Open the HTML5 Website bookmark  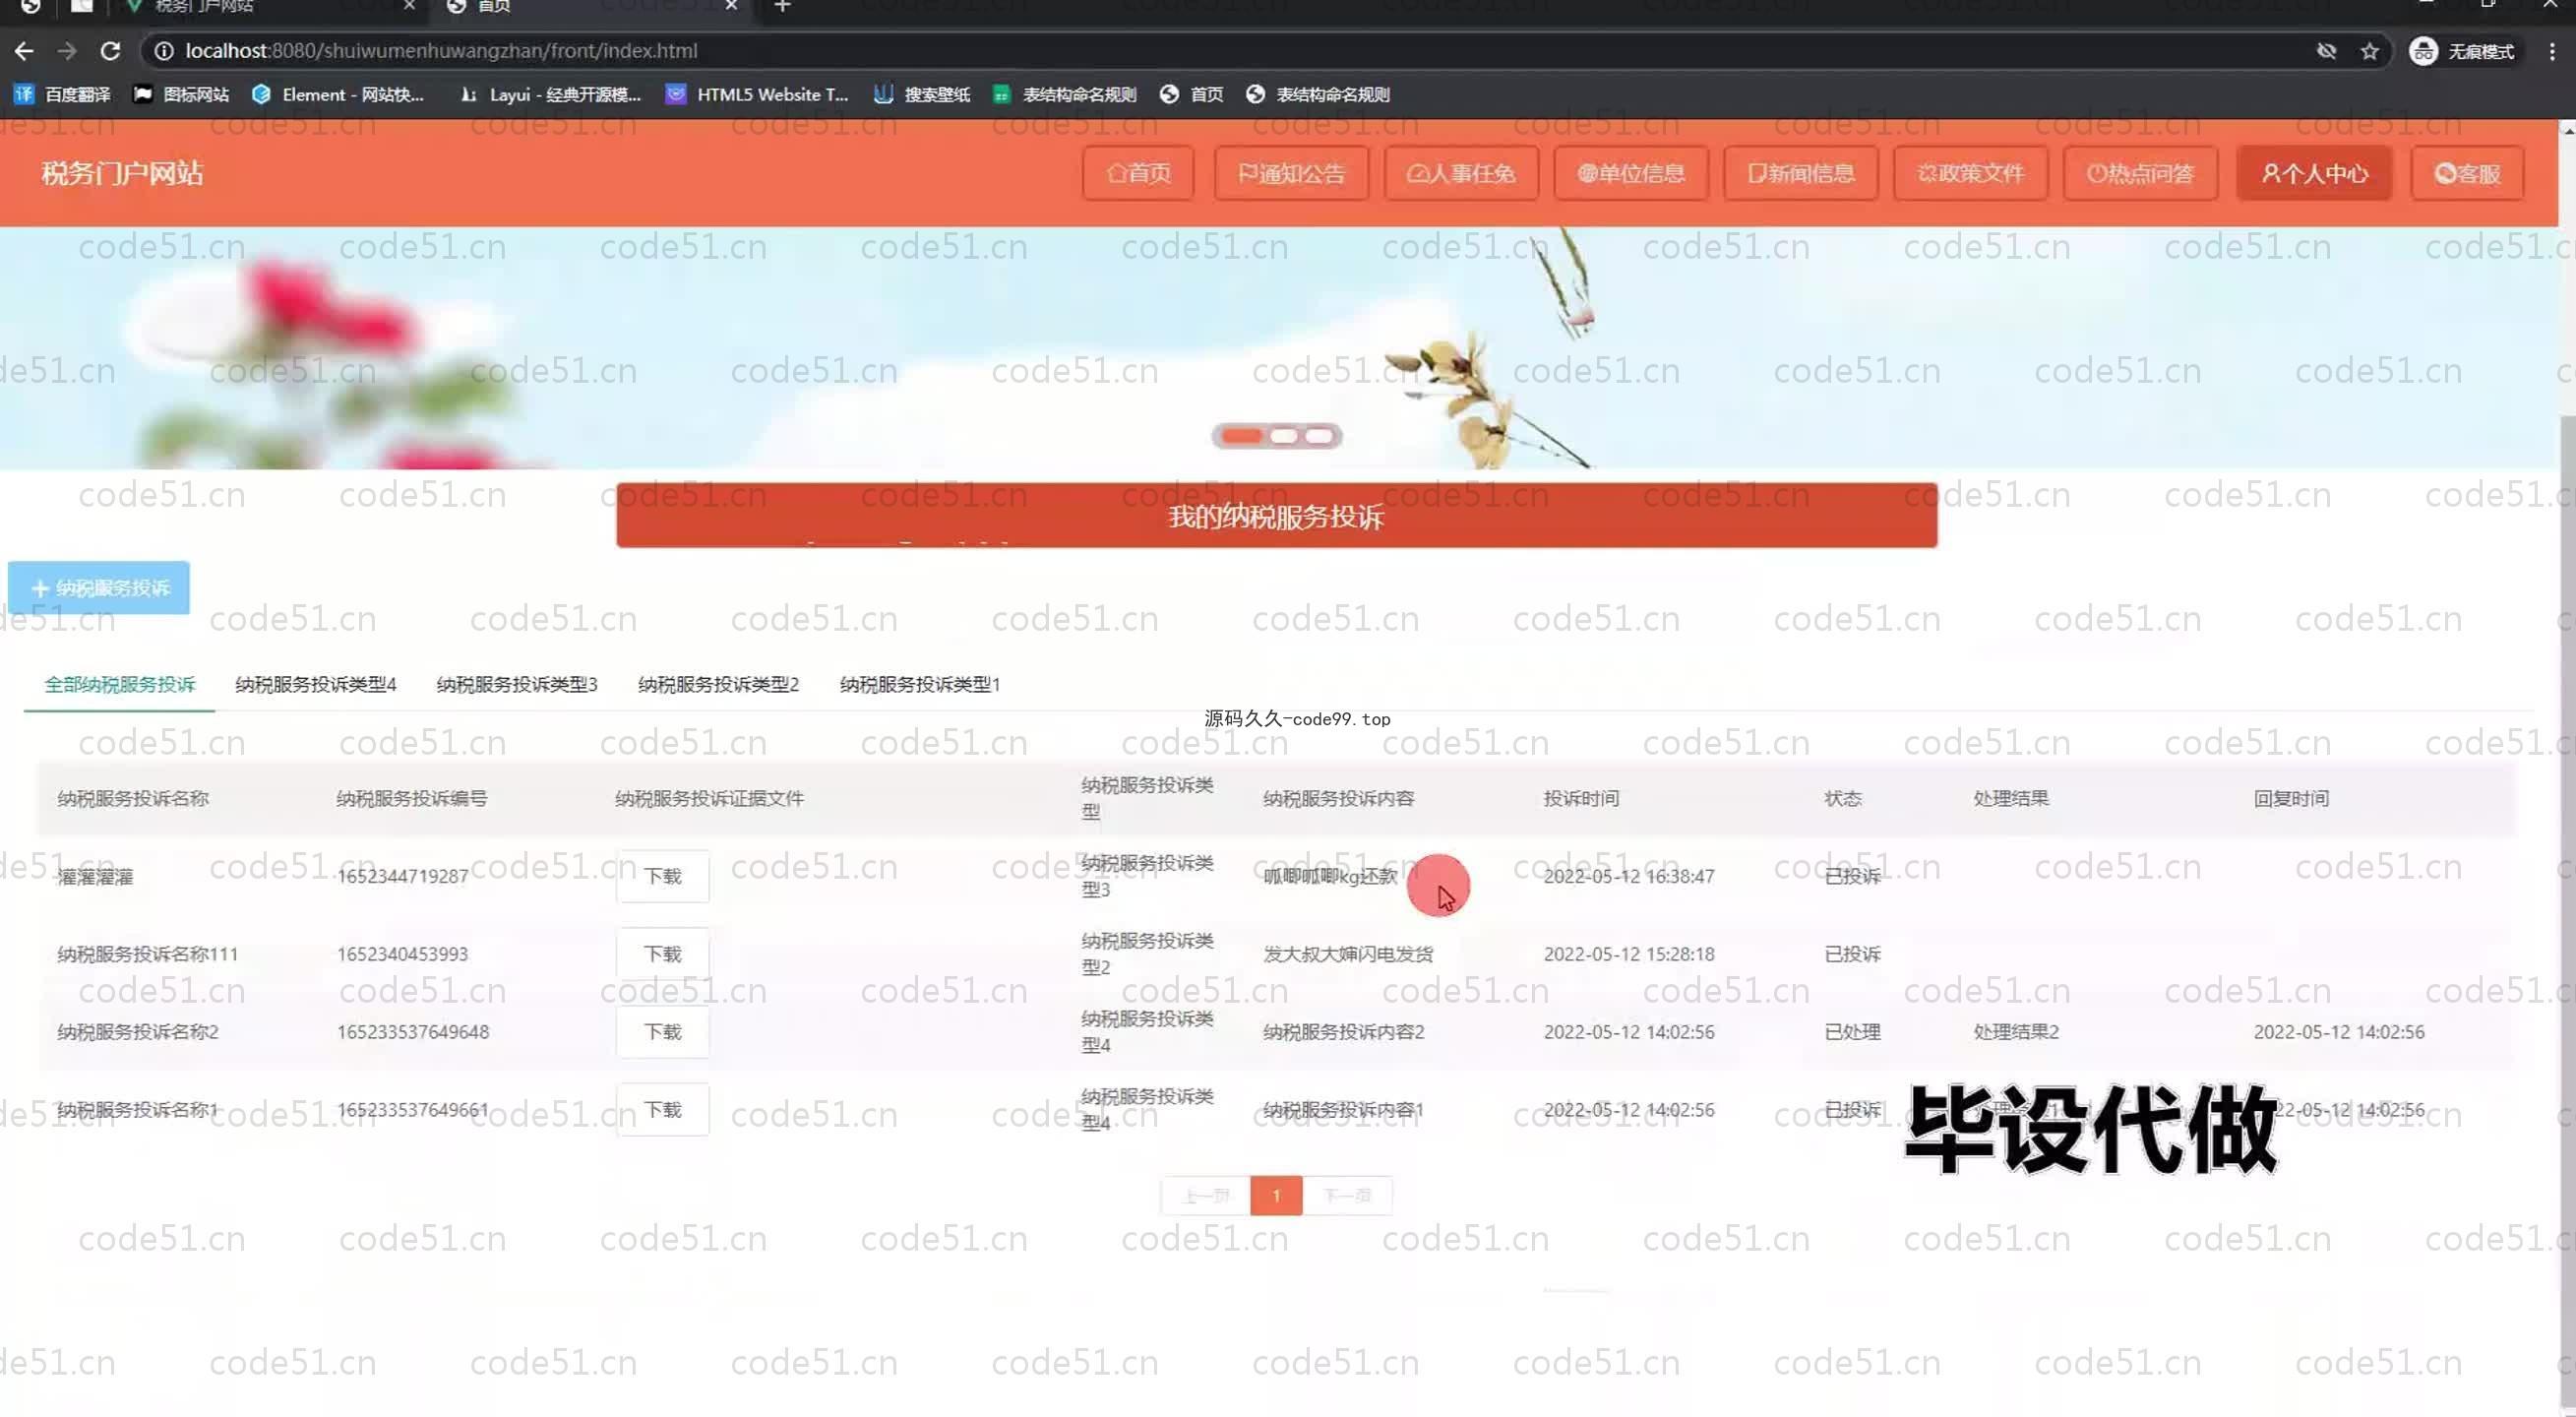point(757,94)
